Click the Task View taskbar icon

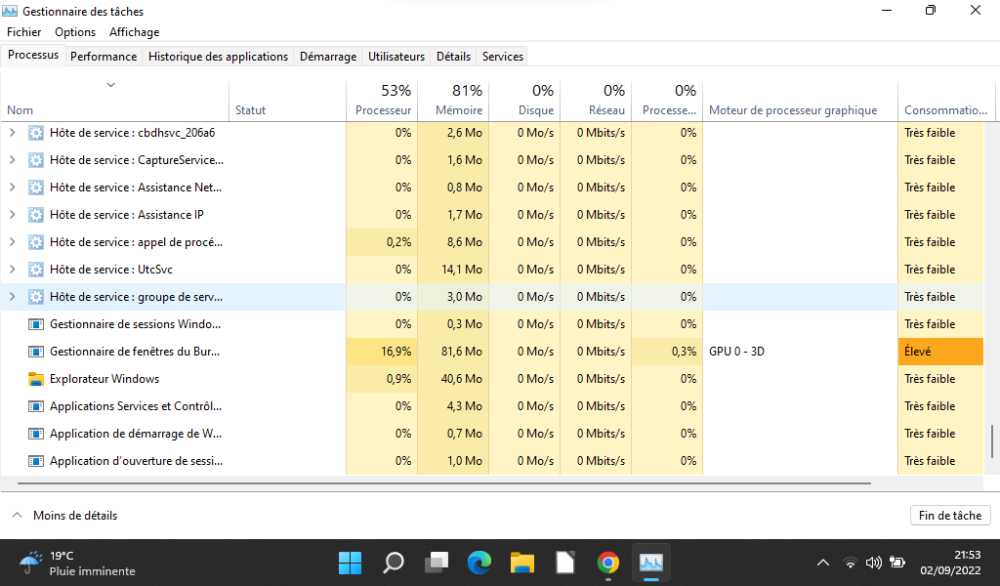(437, 562)
